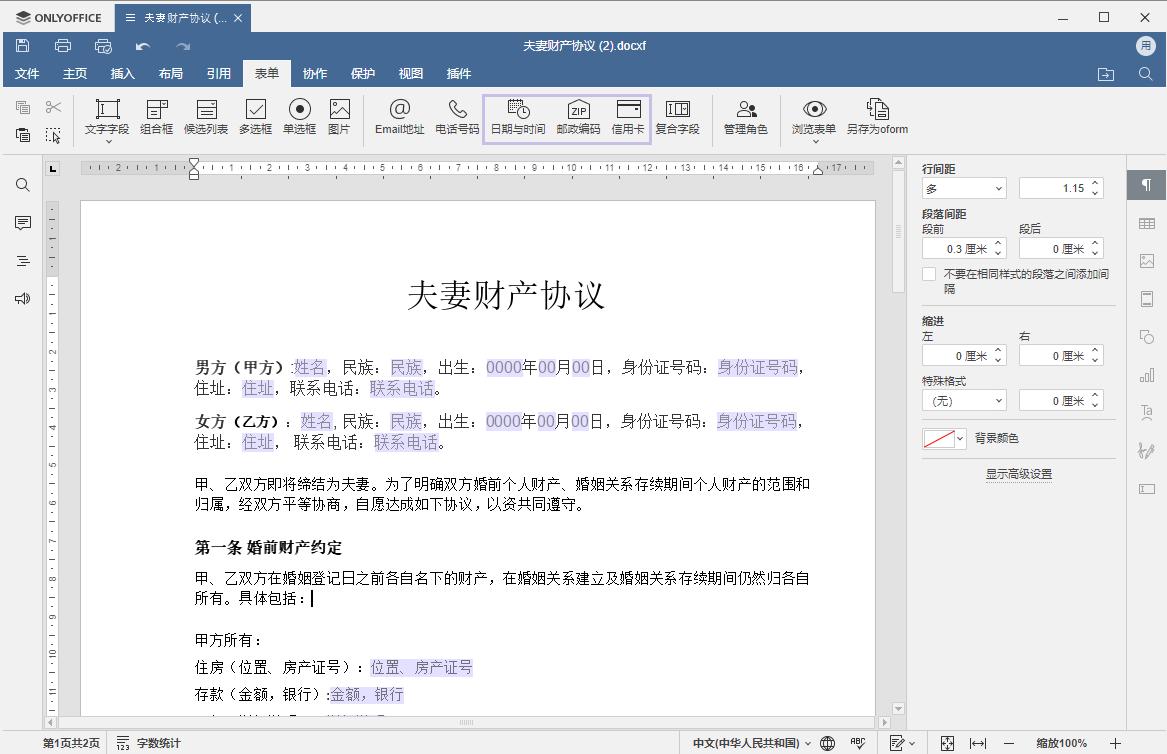Open the comments panel from left sidebar
Image resolution: width=1167 pixels, height=754 pixels.
click(x=21, y=222)
